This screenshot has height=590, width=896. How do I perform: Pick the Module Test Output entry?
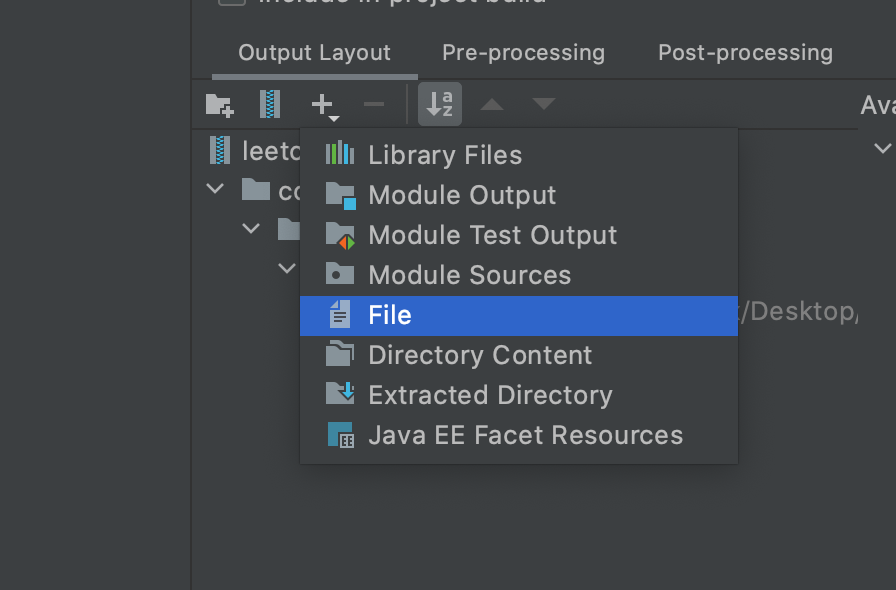coord(492,235)
